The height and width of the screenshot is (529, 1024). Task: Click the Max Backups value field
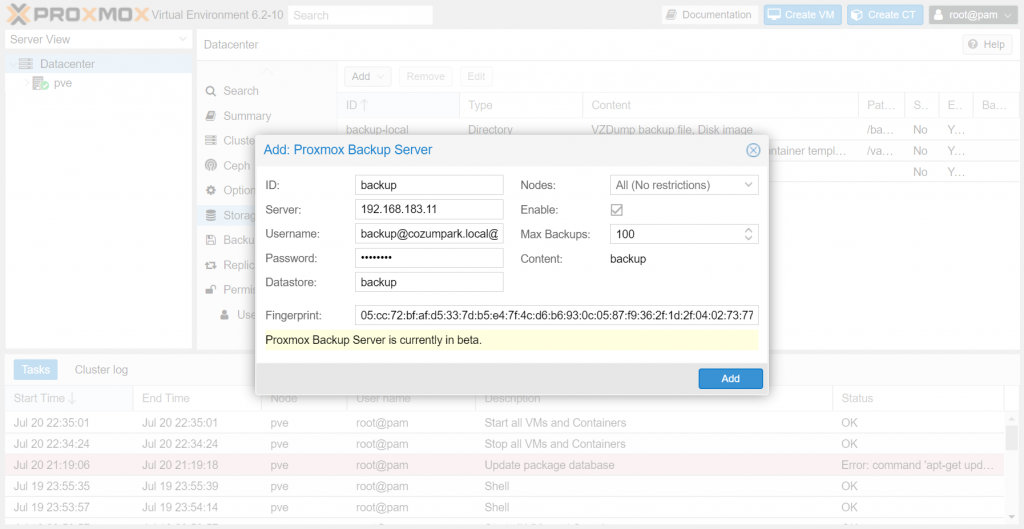(676, 234)
